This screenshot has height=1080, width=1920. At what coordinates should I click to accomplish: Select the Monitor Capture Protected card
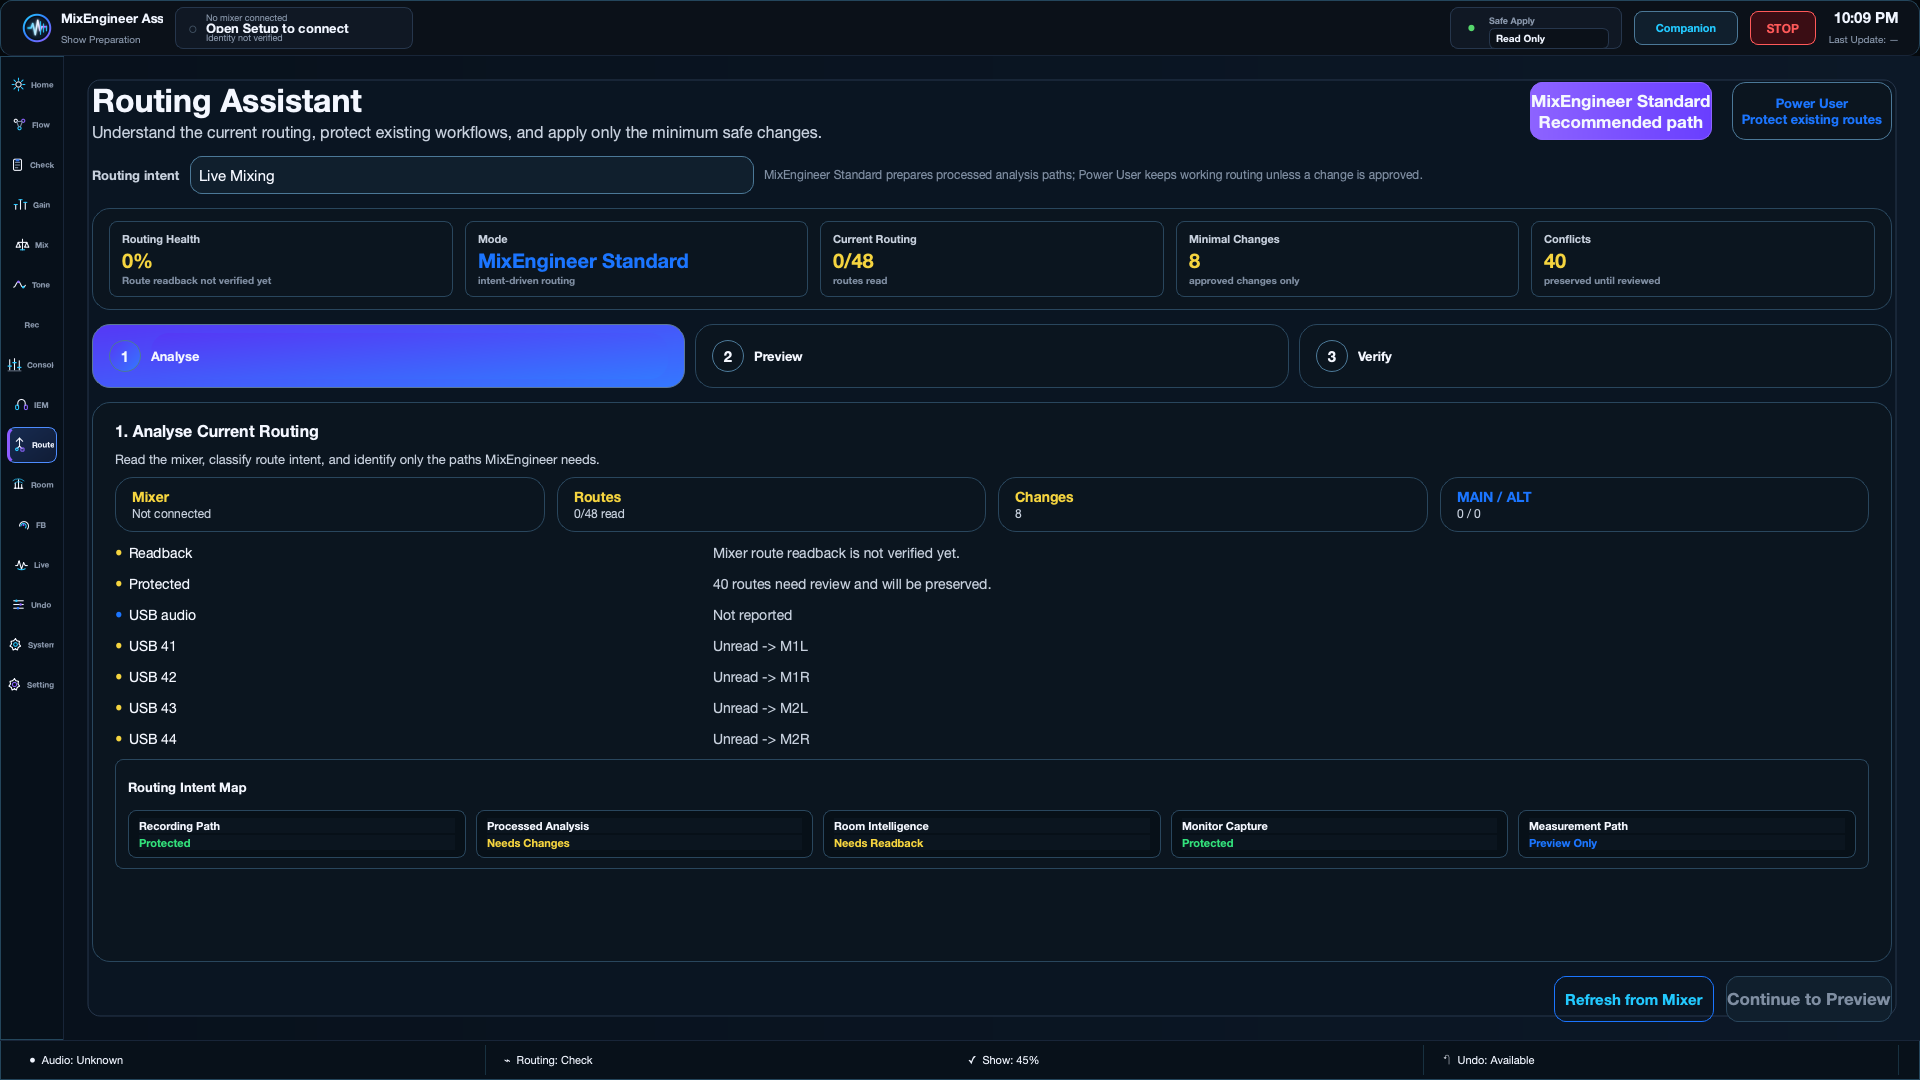[1339, 834]
